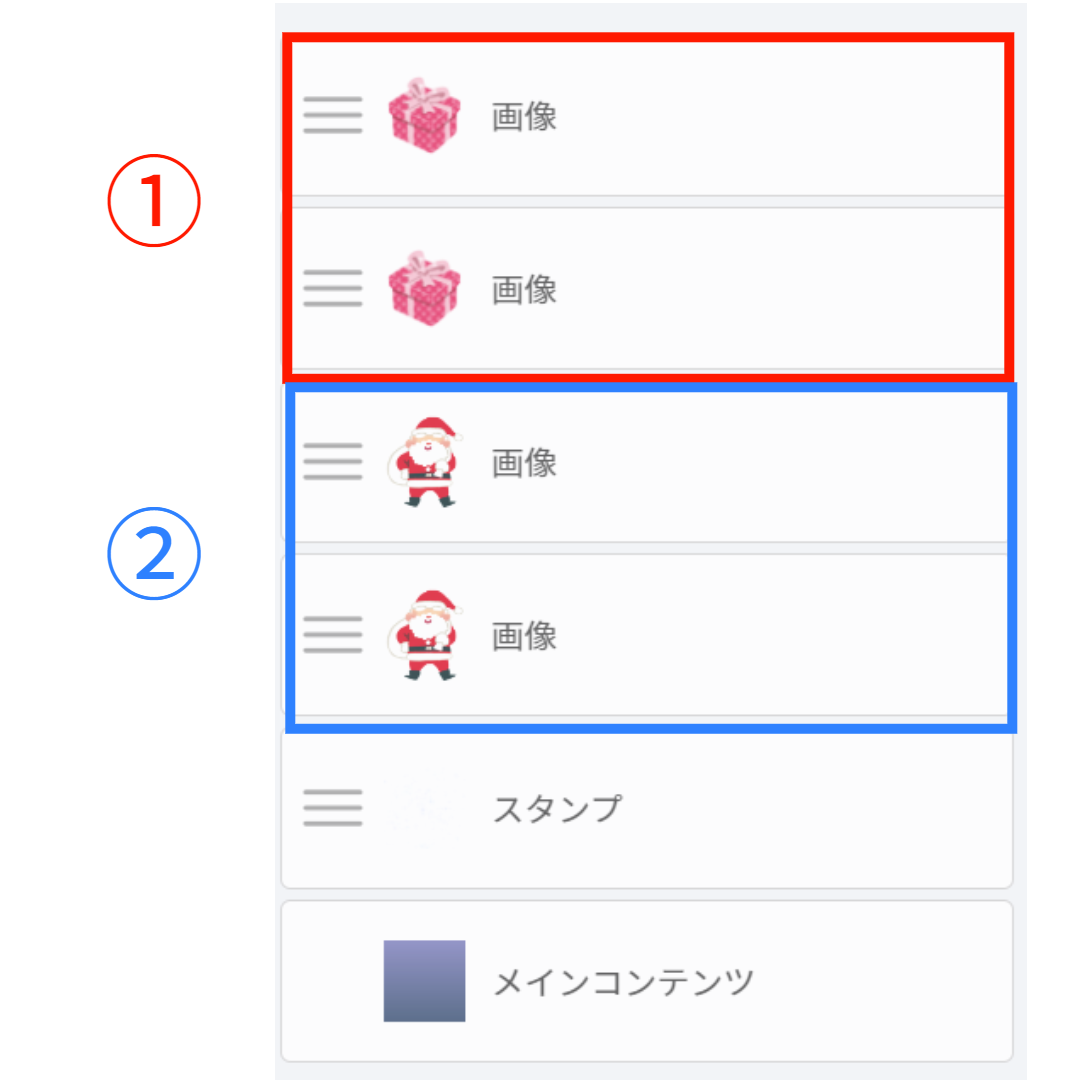Select the スタンプ layer label

[558, 809]
